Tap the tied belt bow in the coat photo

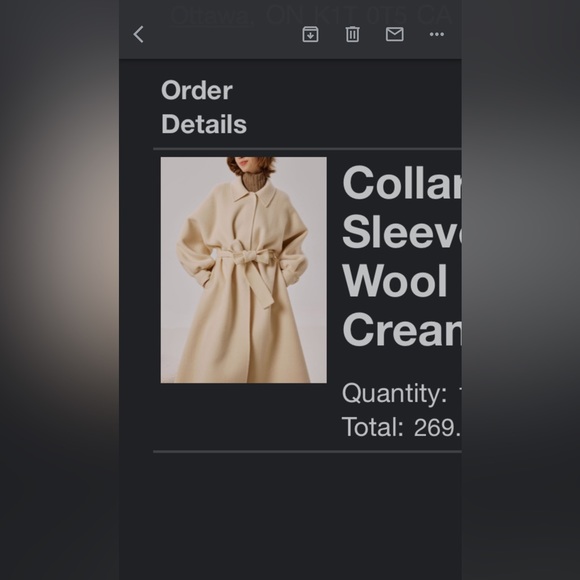246,257
